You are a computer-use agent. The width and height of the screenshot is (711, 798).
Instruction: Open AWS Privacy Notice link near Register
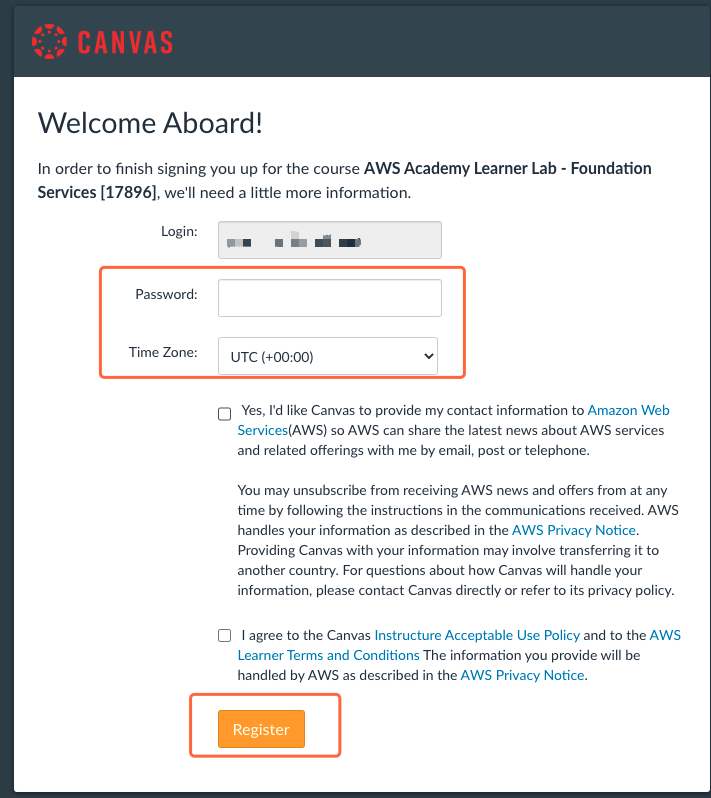pyautogui.click(x=522, y=675)
